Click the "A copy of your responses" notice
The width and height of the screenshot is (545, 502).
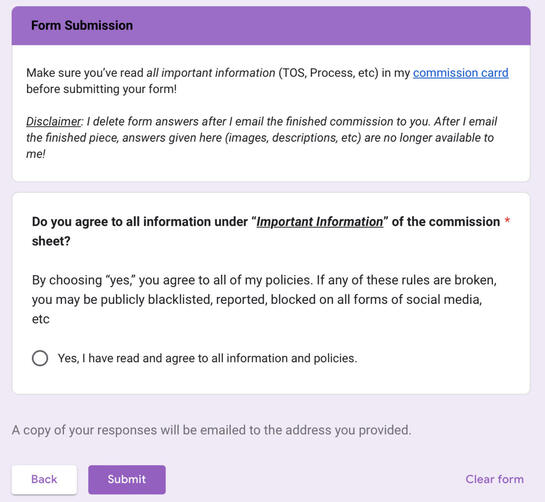pos(211,430)
